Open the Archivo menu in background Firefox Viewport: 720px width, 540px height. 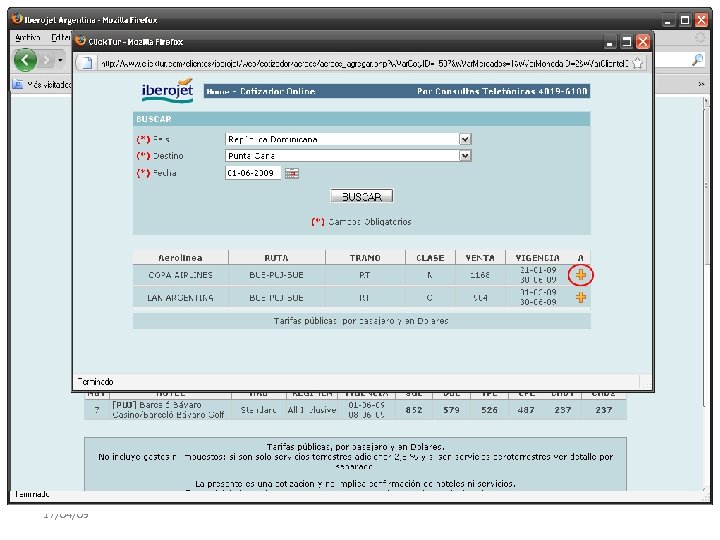[28, 38]
